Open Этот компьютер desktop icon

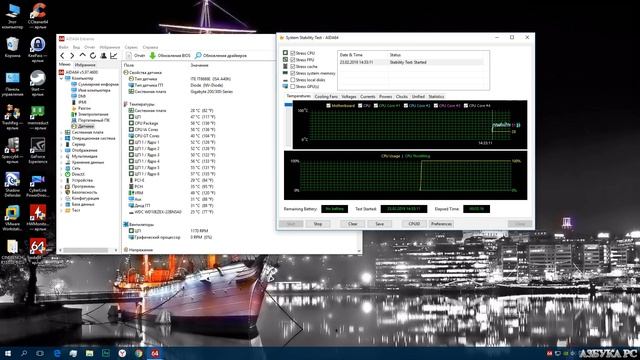tap(12, 16)
